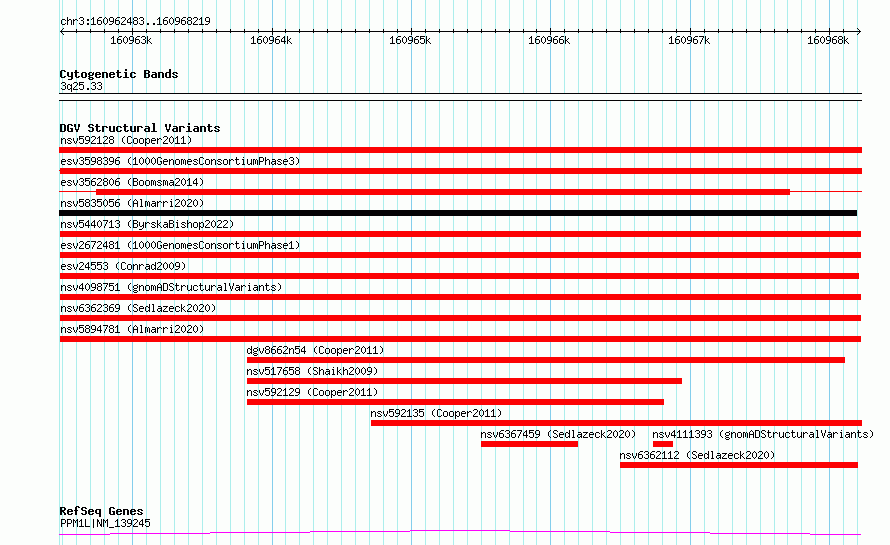The width and height of the screenshot is (890, 545).
Task: Select the black bar for nsv5835056
Action: click(x=458, y=213)
